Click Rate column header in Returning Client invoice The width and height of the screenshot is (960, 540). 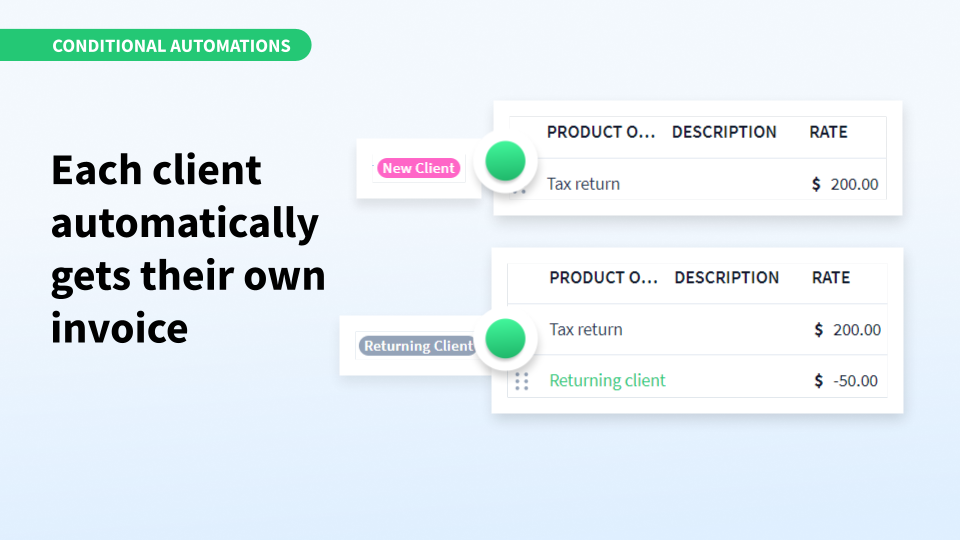[x=831, y=278]
